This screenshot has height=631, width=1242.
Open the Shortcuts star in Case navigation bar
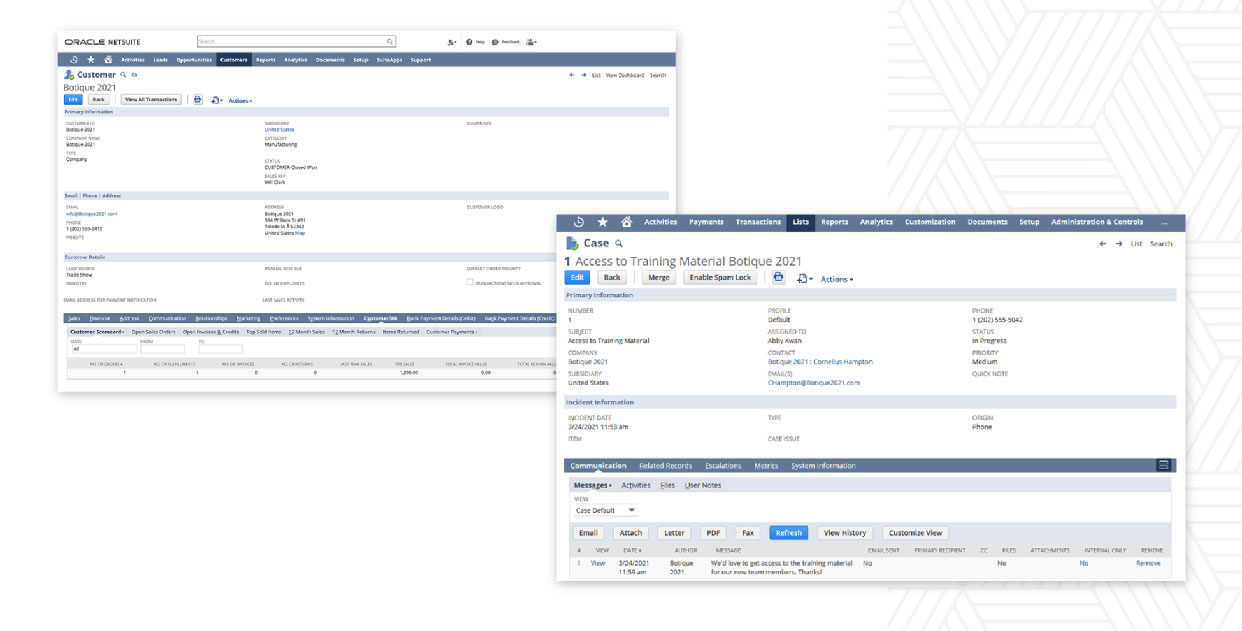click(602, 222)
